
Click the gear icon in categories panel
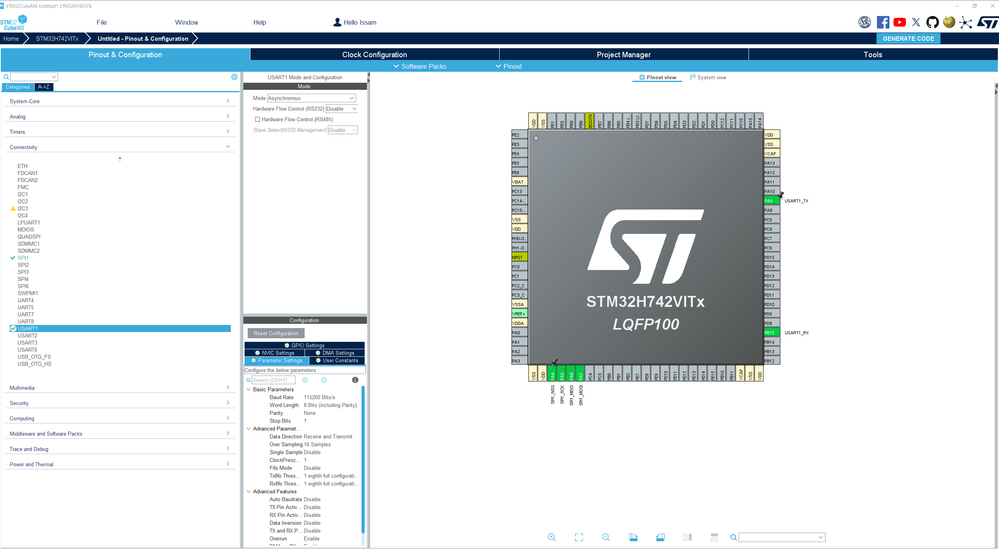tap(235, 77)
